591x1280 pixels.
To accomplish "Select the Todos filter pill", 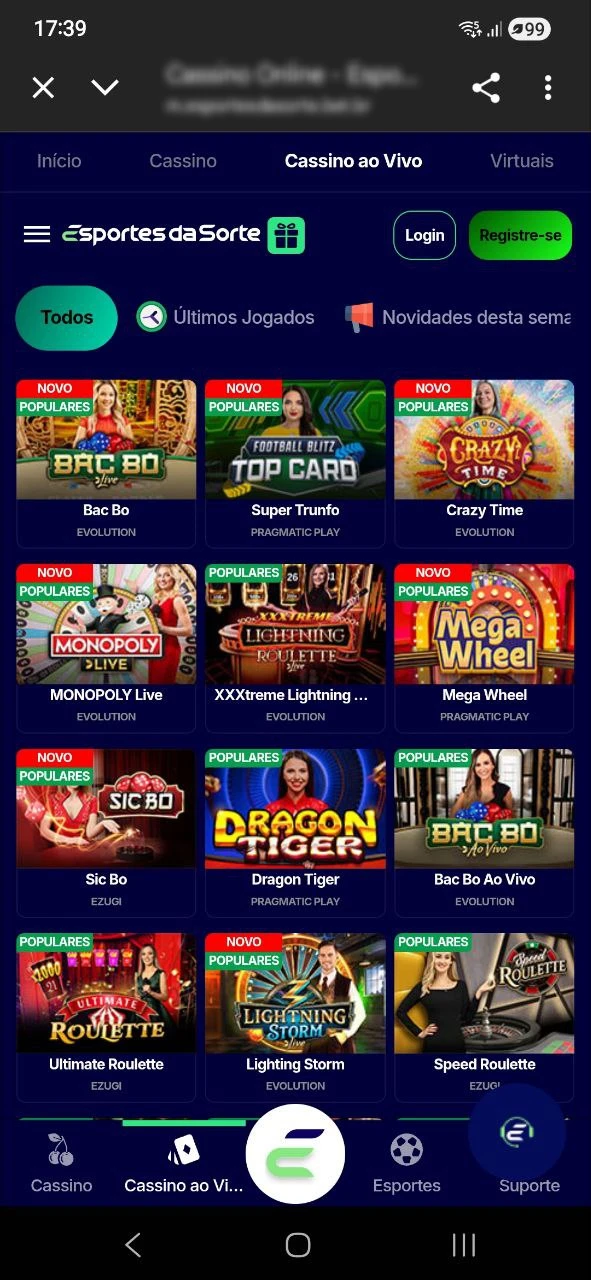I will point(67,318).
